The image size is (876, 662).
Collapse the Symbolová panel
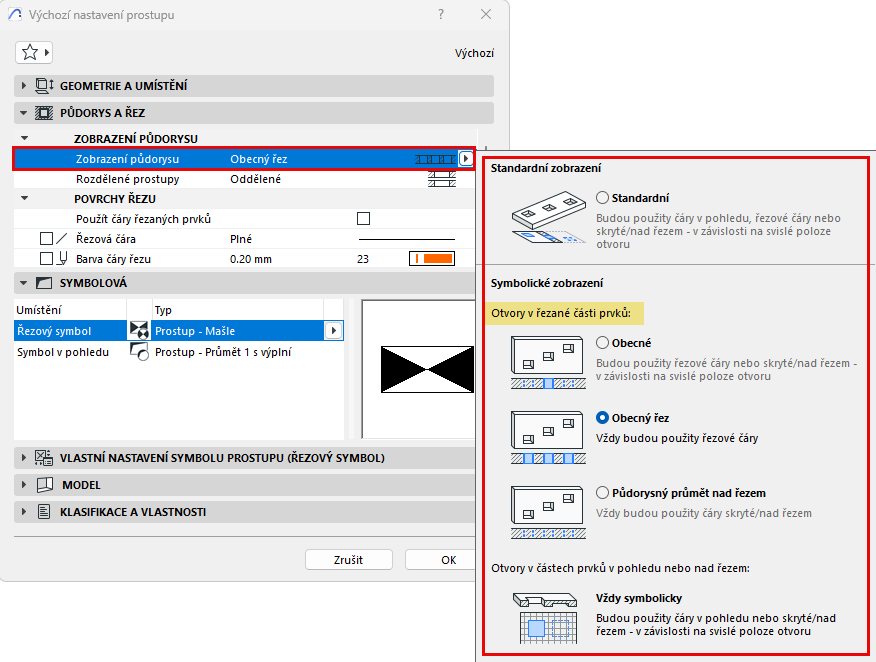(x=23, y=283)
